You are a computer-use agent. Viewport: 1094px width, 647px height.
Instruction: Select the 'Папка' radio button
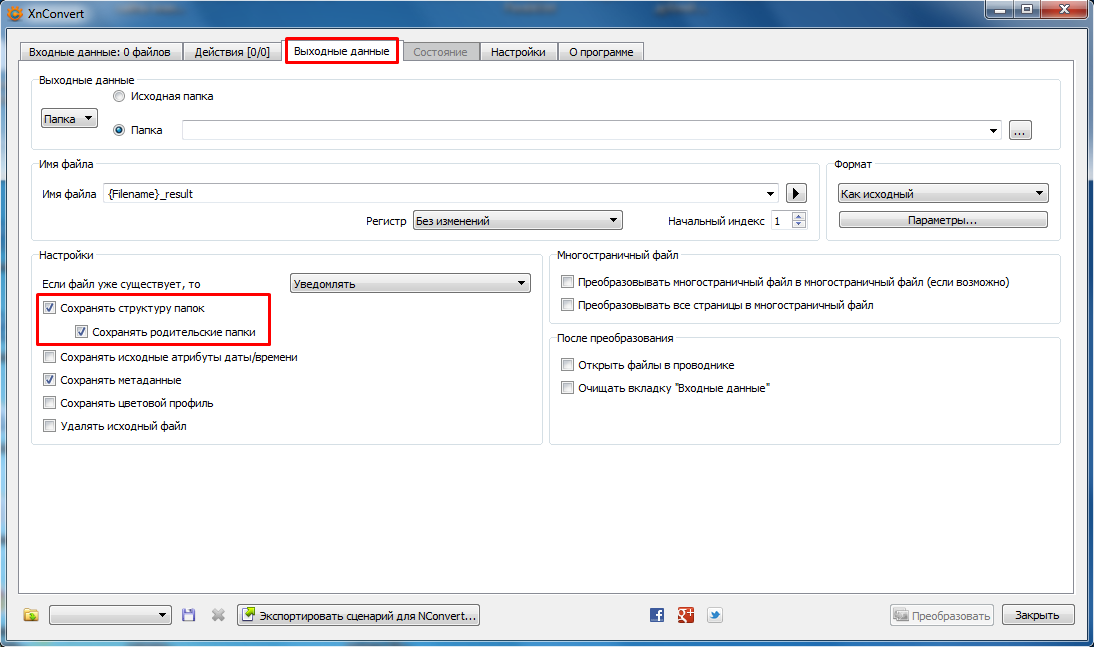pyautogui.click(x=119, y=130)
